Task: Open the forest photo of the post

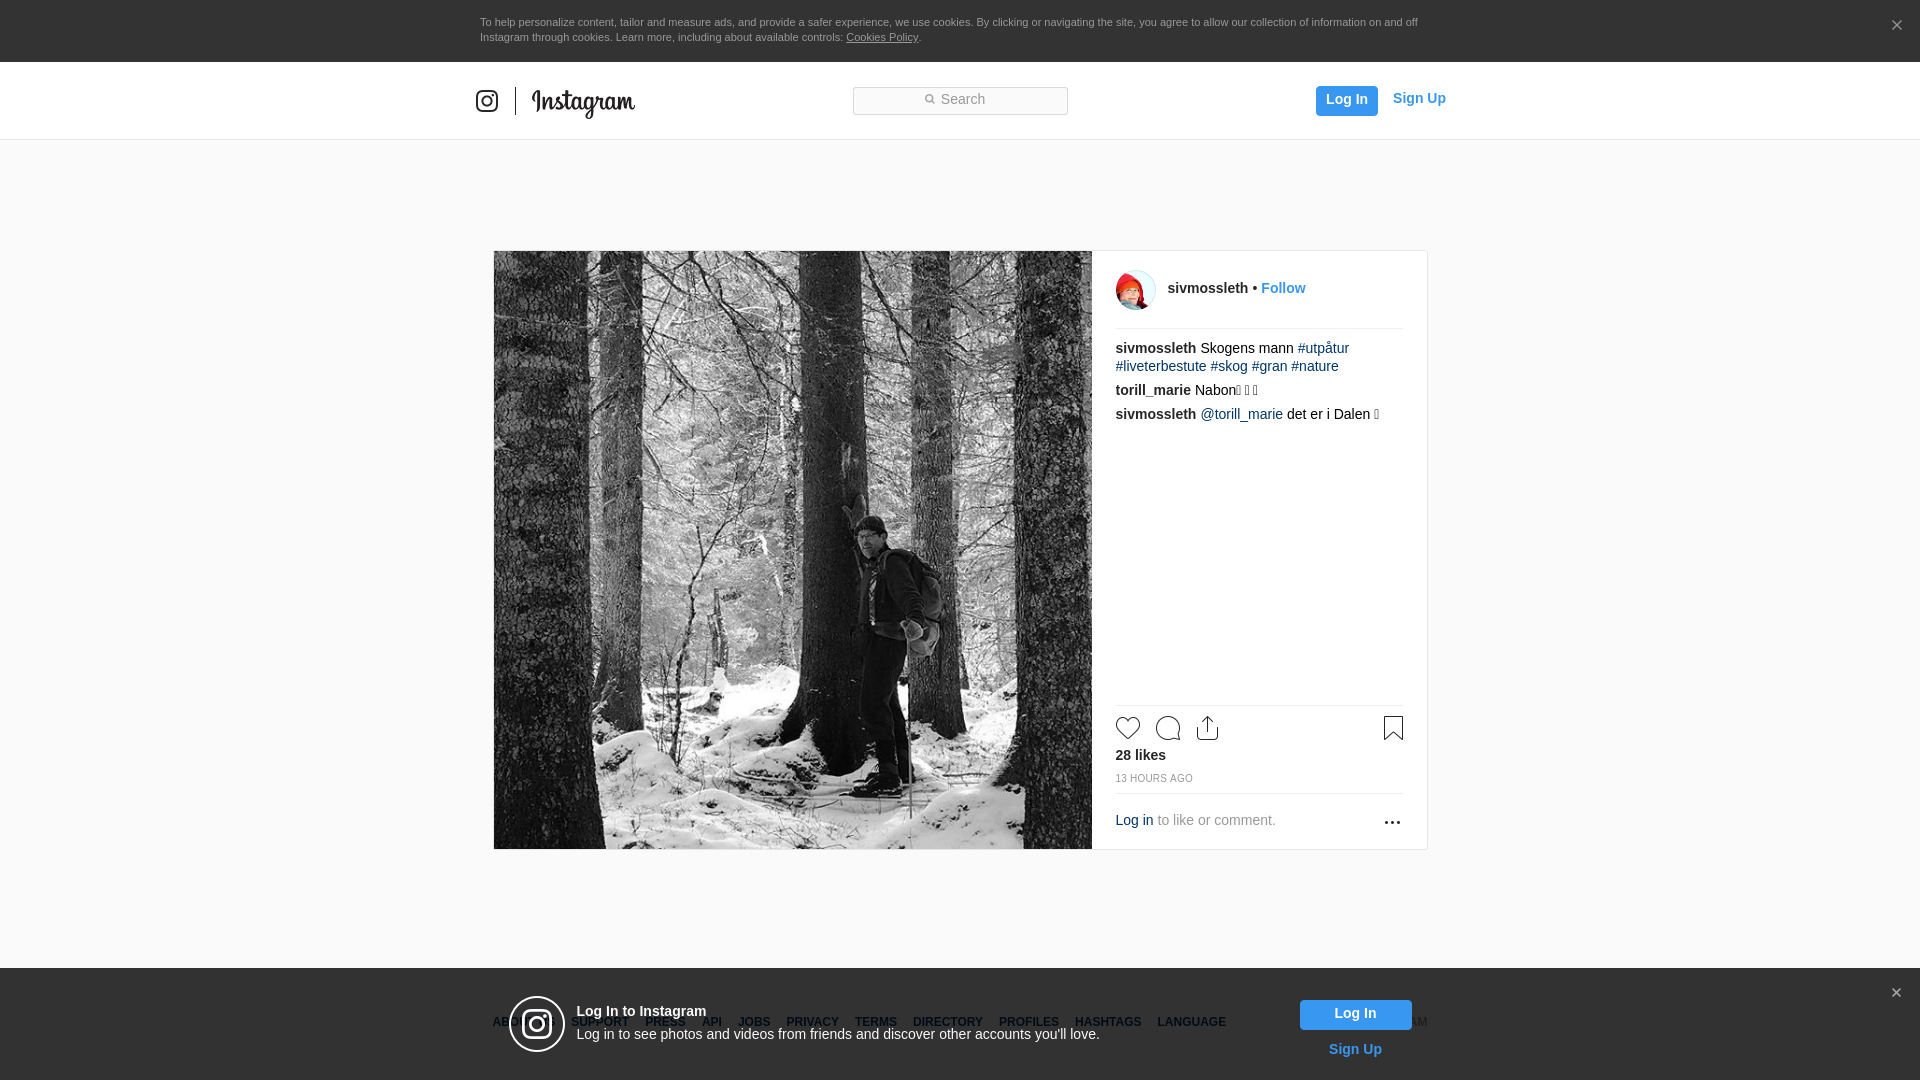Action: [792, 550]
